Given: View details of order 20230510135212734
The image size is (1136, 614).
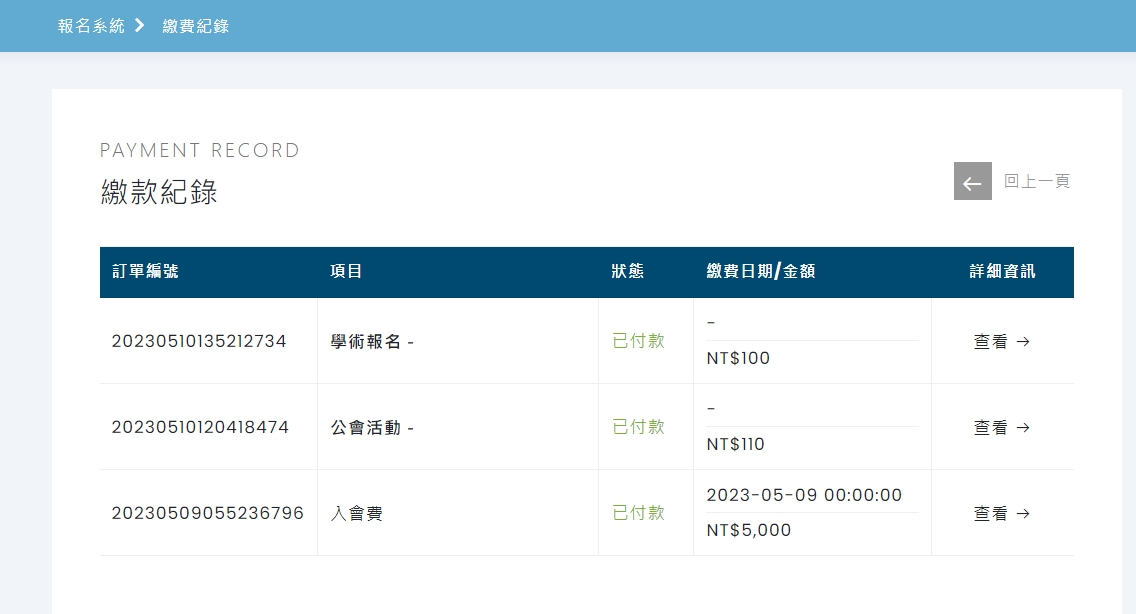Looking at the screenshot, I should click(1001, 341).
